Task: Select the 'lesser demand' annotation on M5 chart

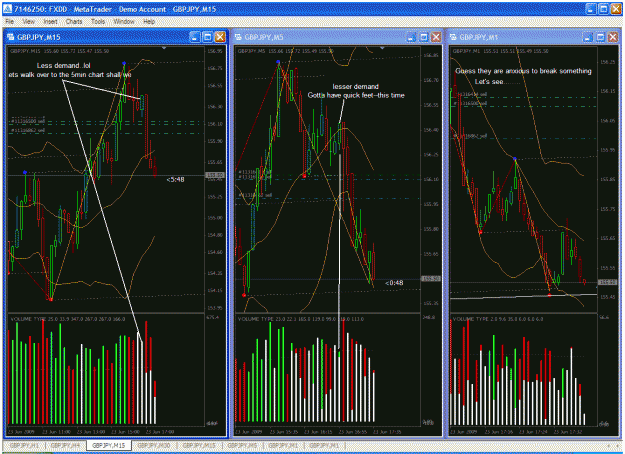Action: 356,86
